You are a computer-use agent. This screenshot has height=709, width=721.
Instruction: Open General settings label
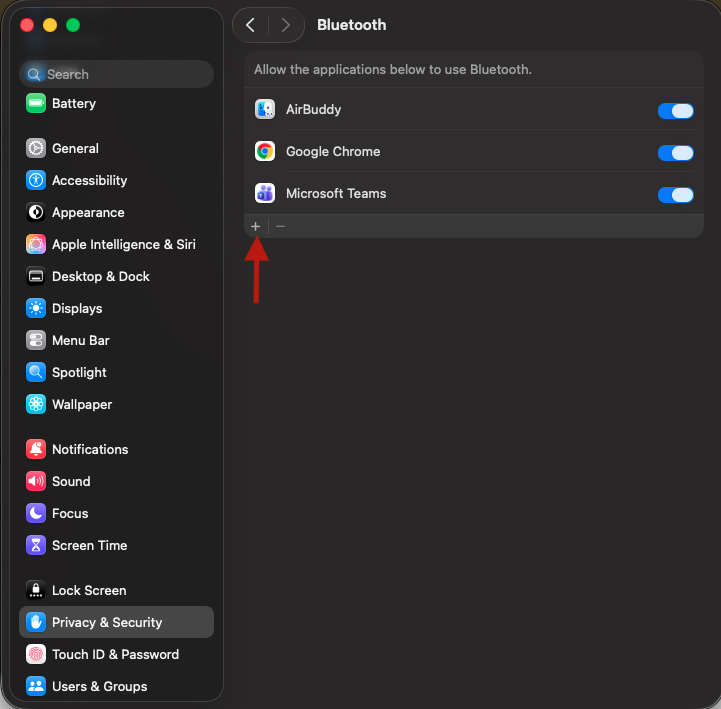pyautogui.click(x=75, y=149)
